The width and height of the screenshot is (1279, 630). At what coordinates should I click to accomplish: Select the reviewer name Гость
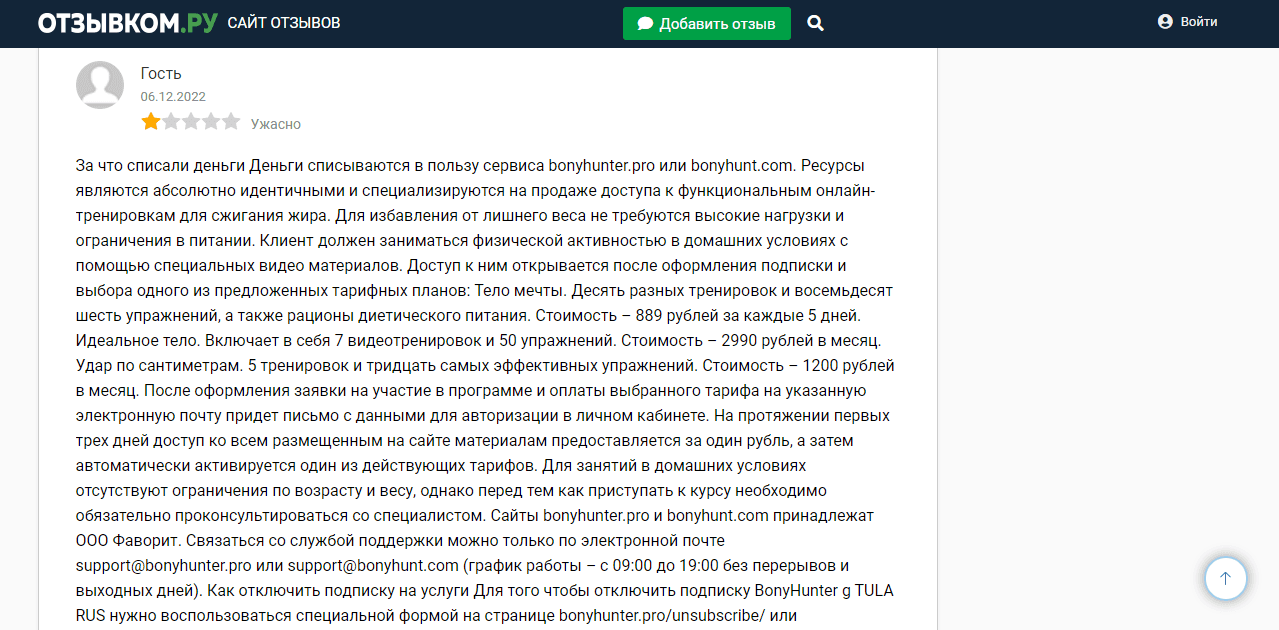tap(160, 72)
